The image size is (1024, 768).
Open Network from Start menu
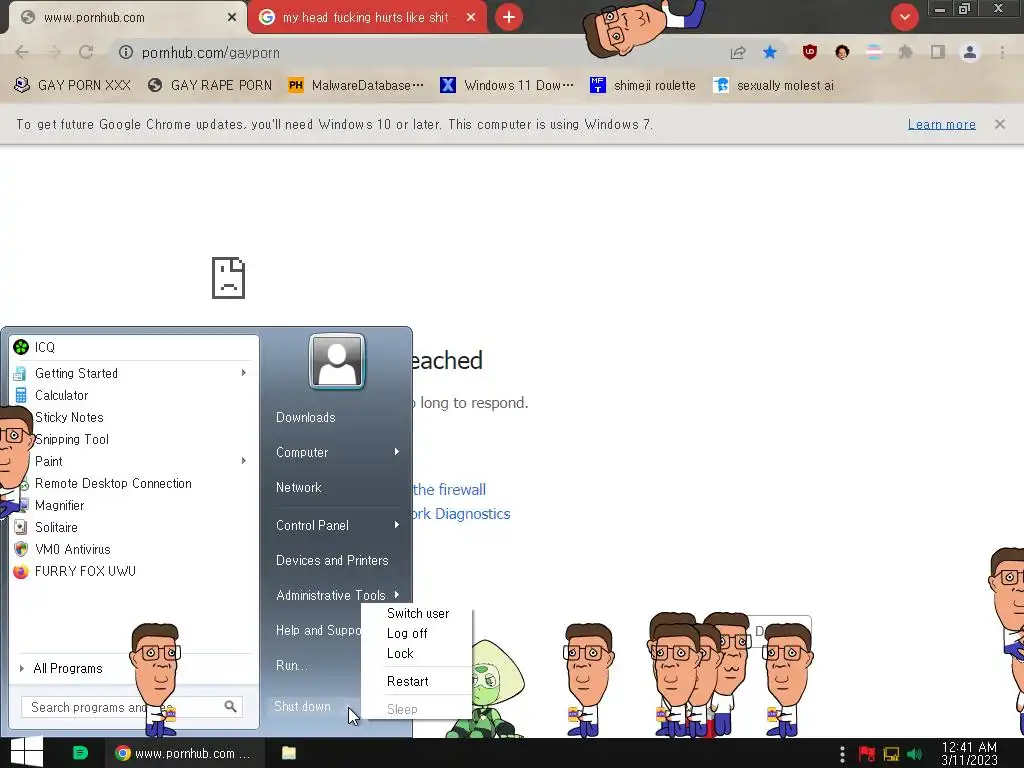pos(298,487)
